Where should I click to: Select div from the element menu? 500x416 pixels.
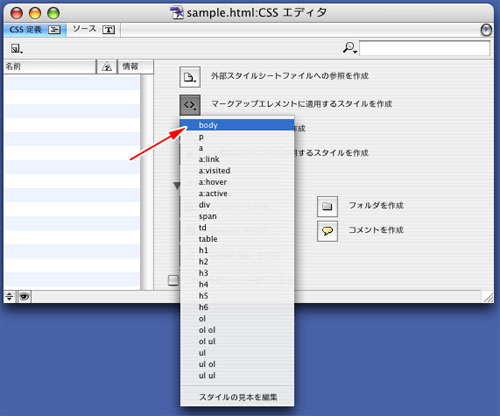(237, 205)
